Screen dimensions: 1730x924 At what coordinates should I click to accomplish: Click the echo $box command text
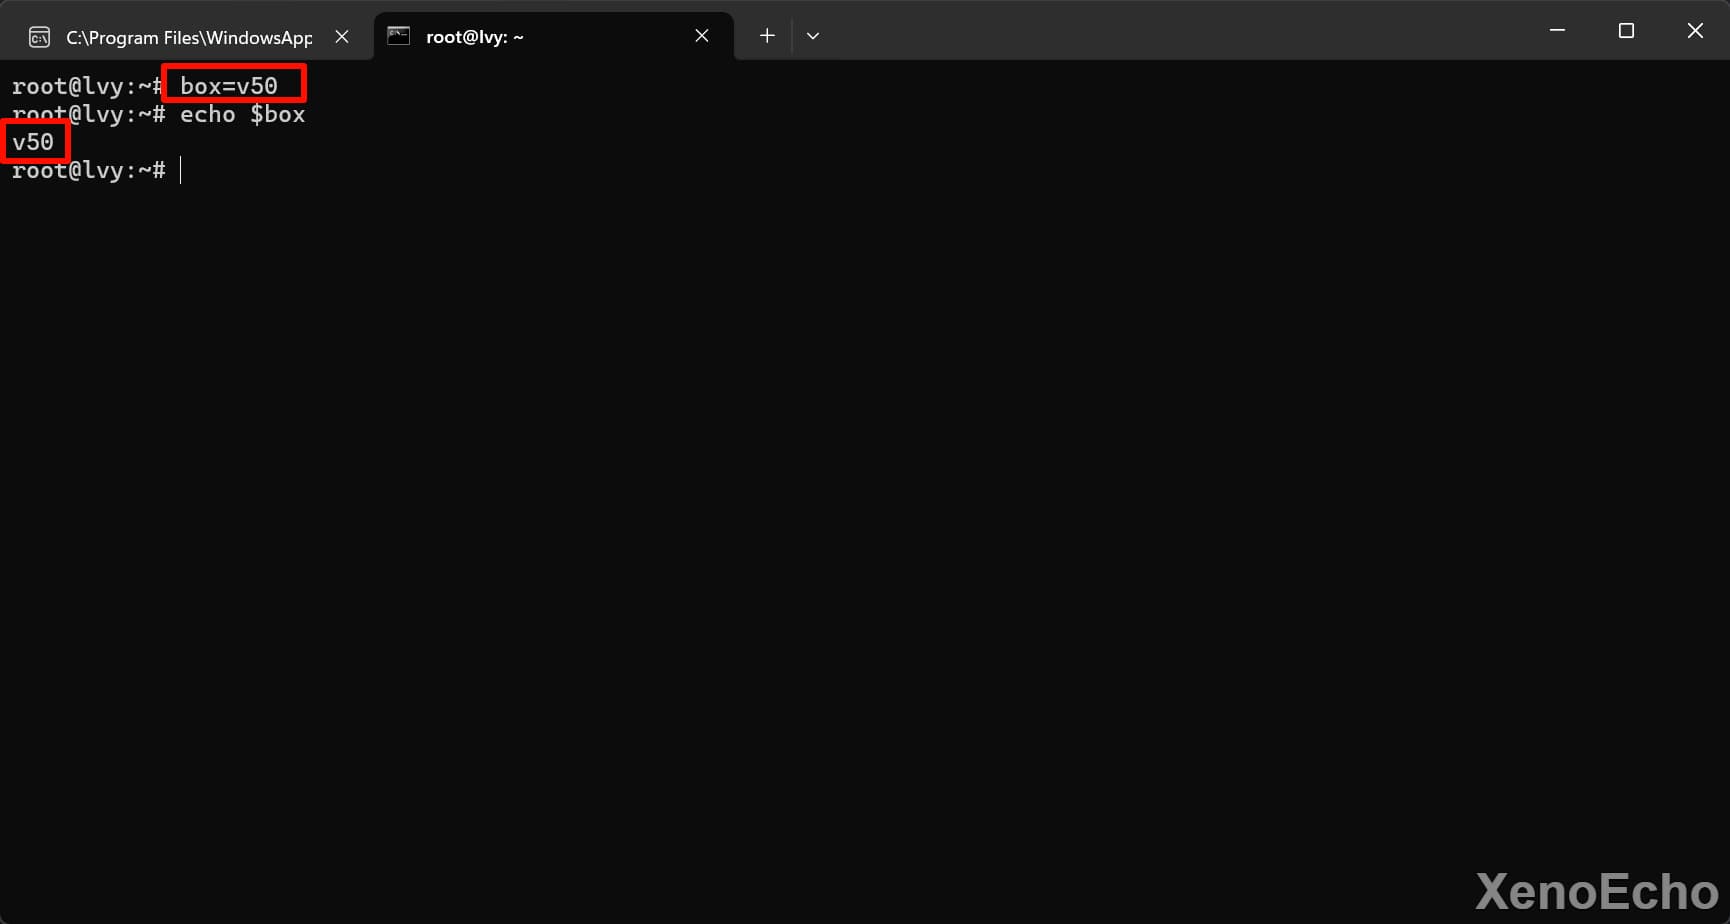click(242, 115)
